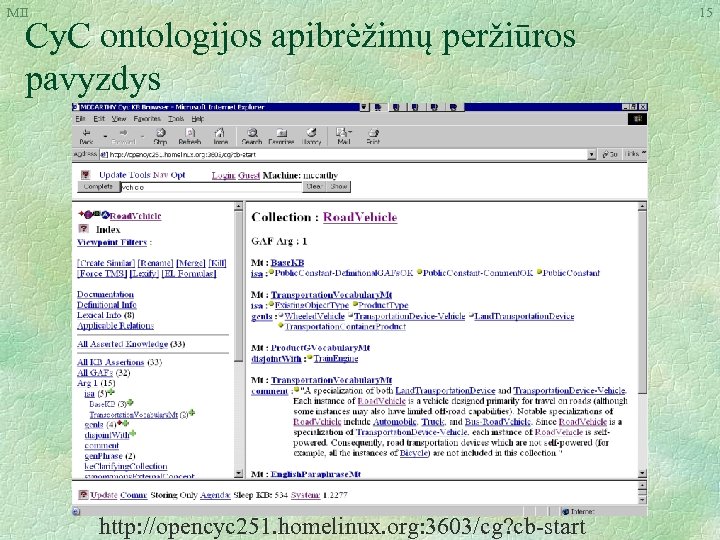Expand the address bar dropdown arrow
The width and height of the screenshot is (720, 540).
pyautogui.click(x=592, y=155)
